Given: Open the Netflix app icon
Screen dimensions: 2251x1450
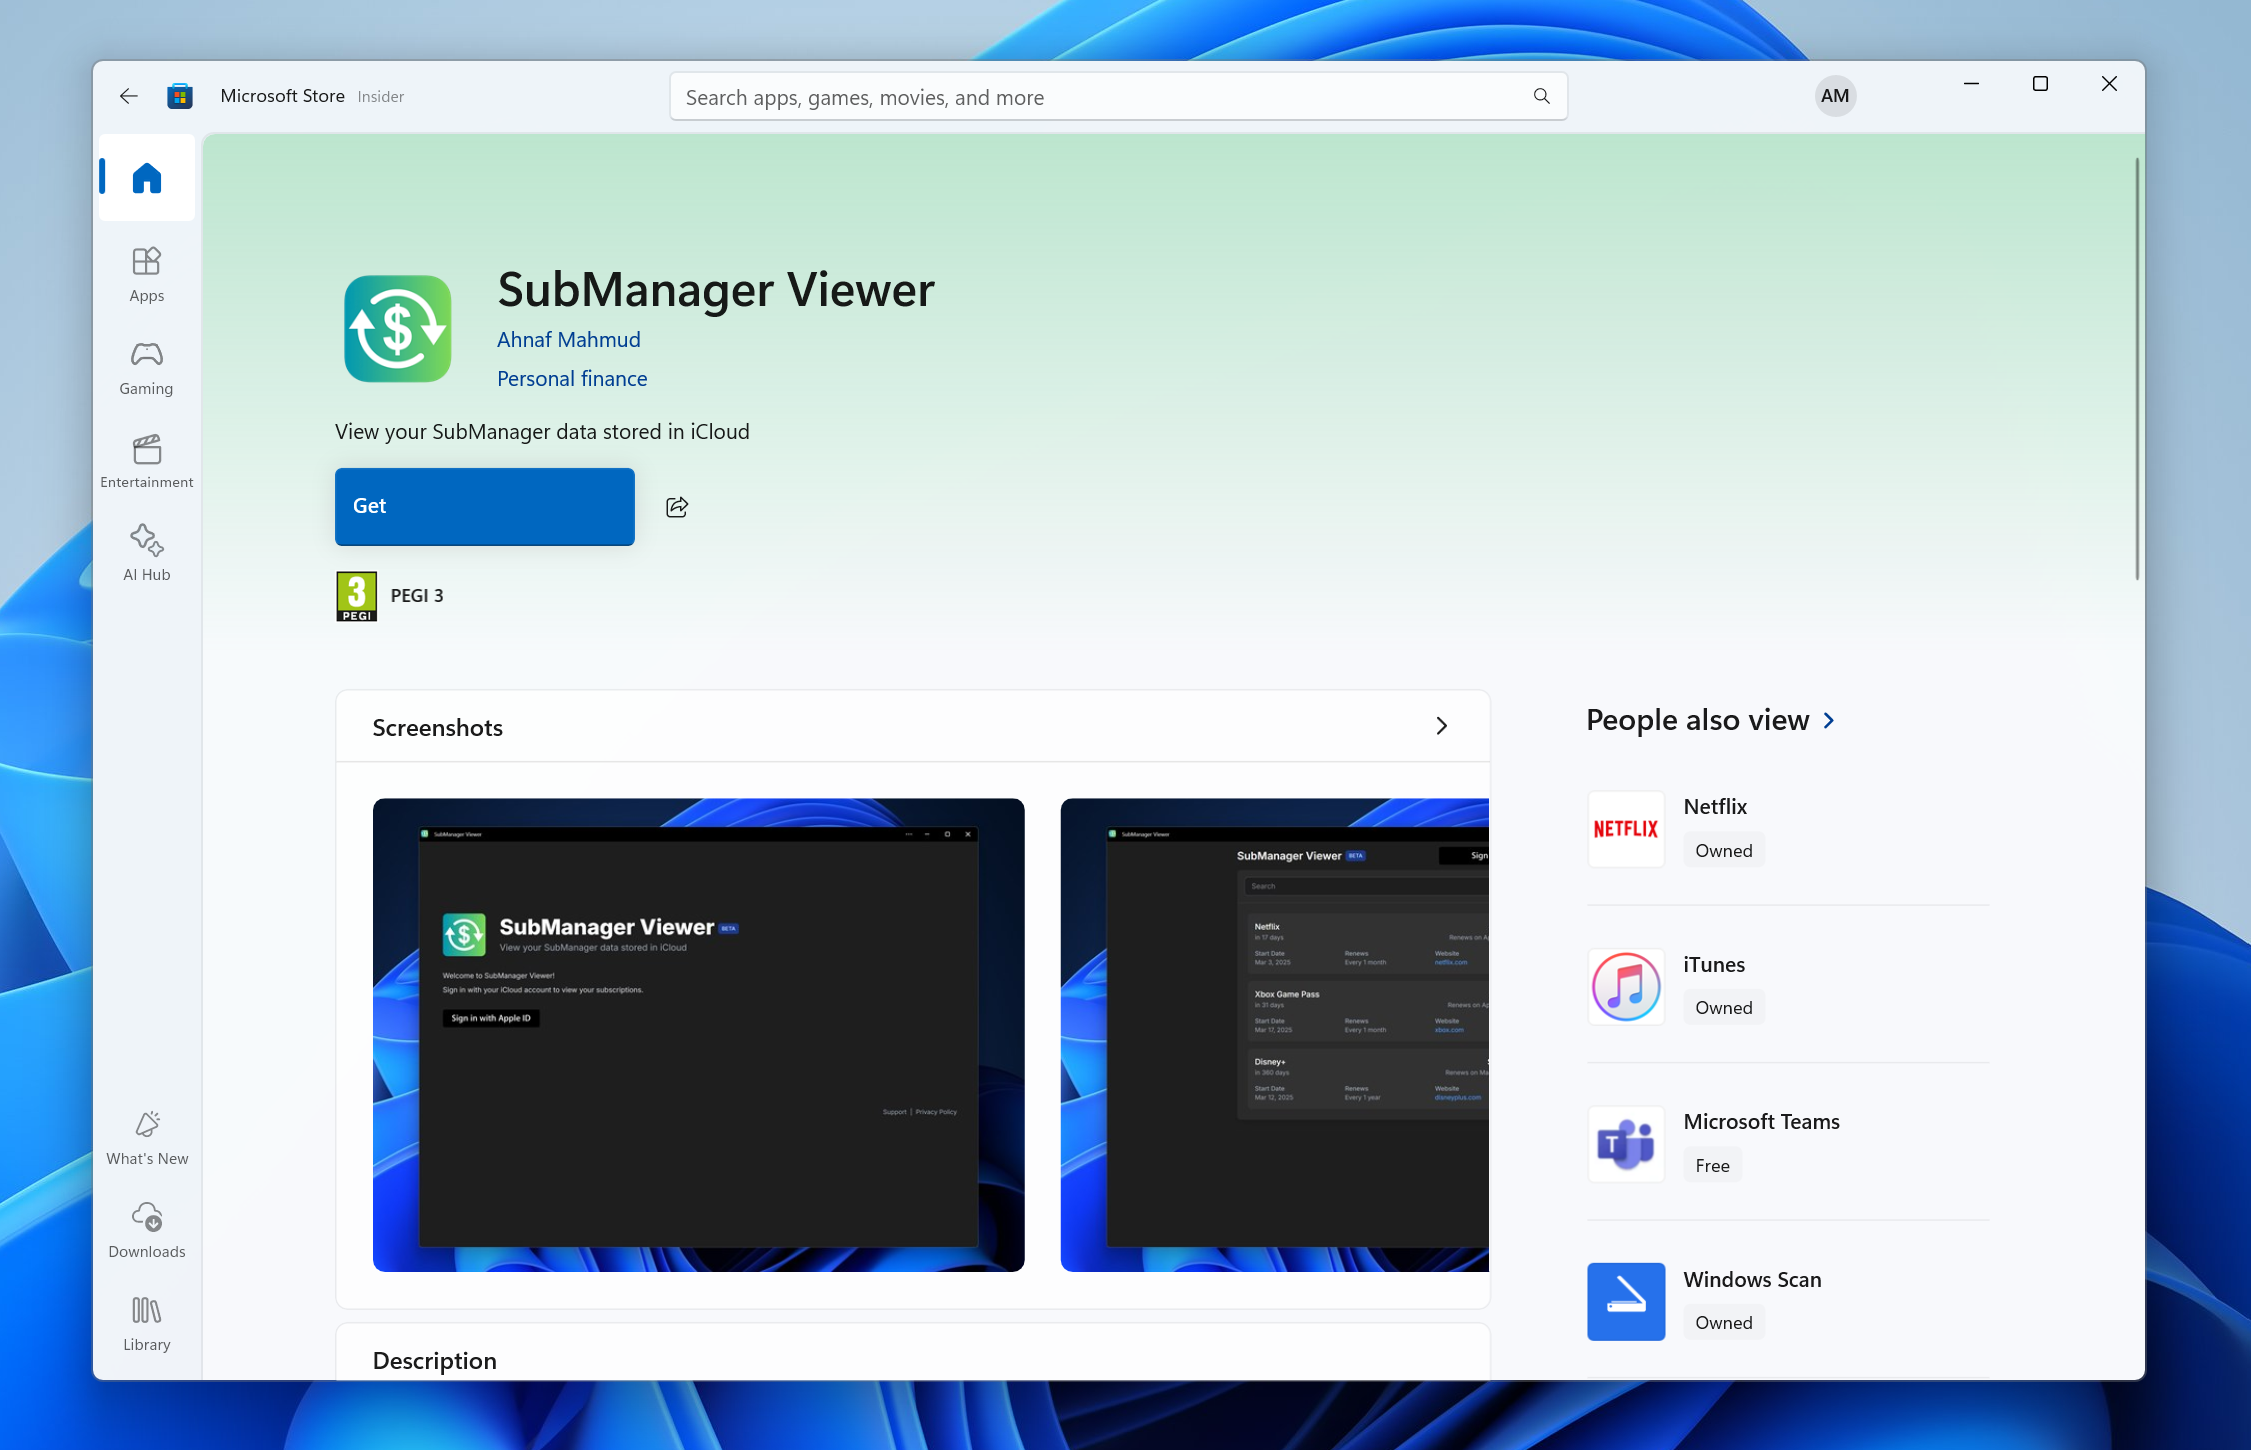Looking at the screenshot, I should (x=1626, y=829).
